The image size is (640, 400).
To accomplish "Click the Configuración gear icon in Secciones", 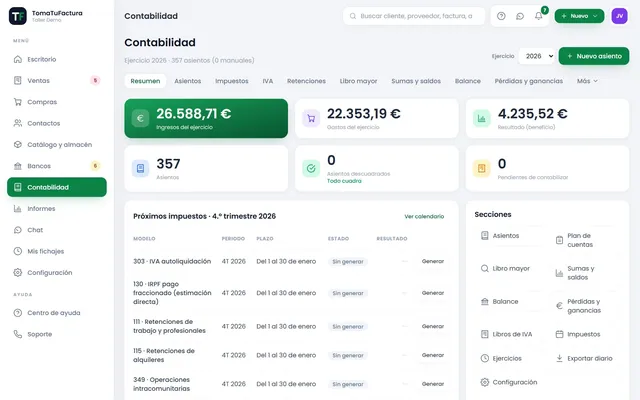I will tap(484, 382).
